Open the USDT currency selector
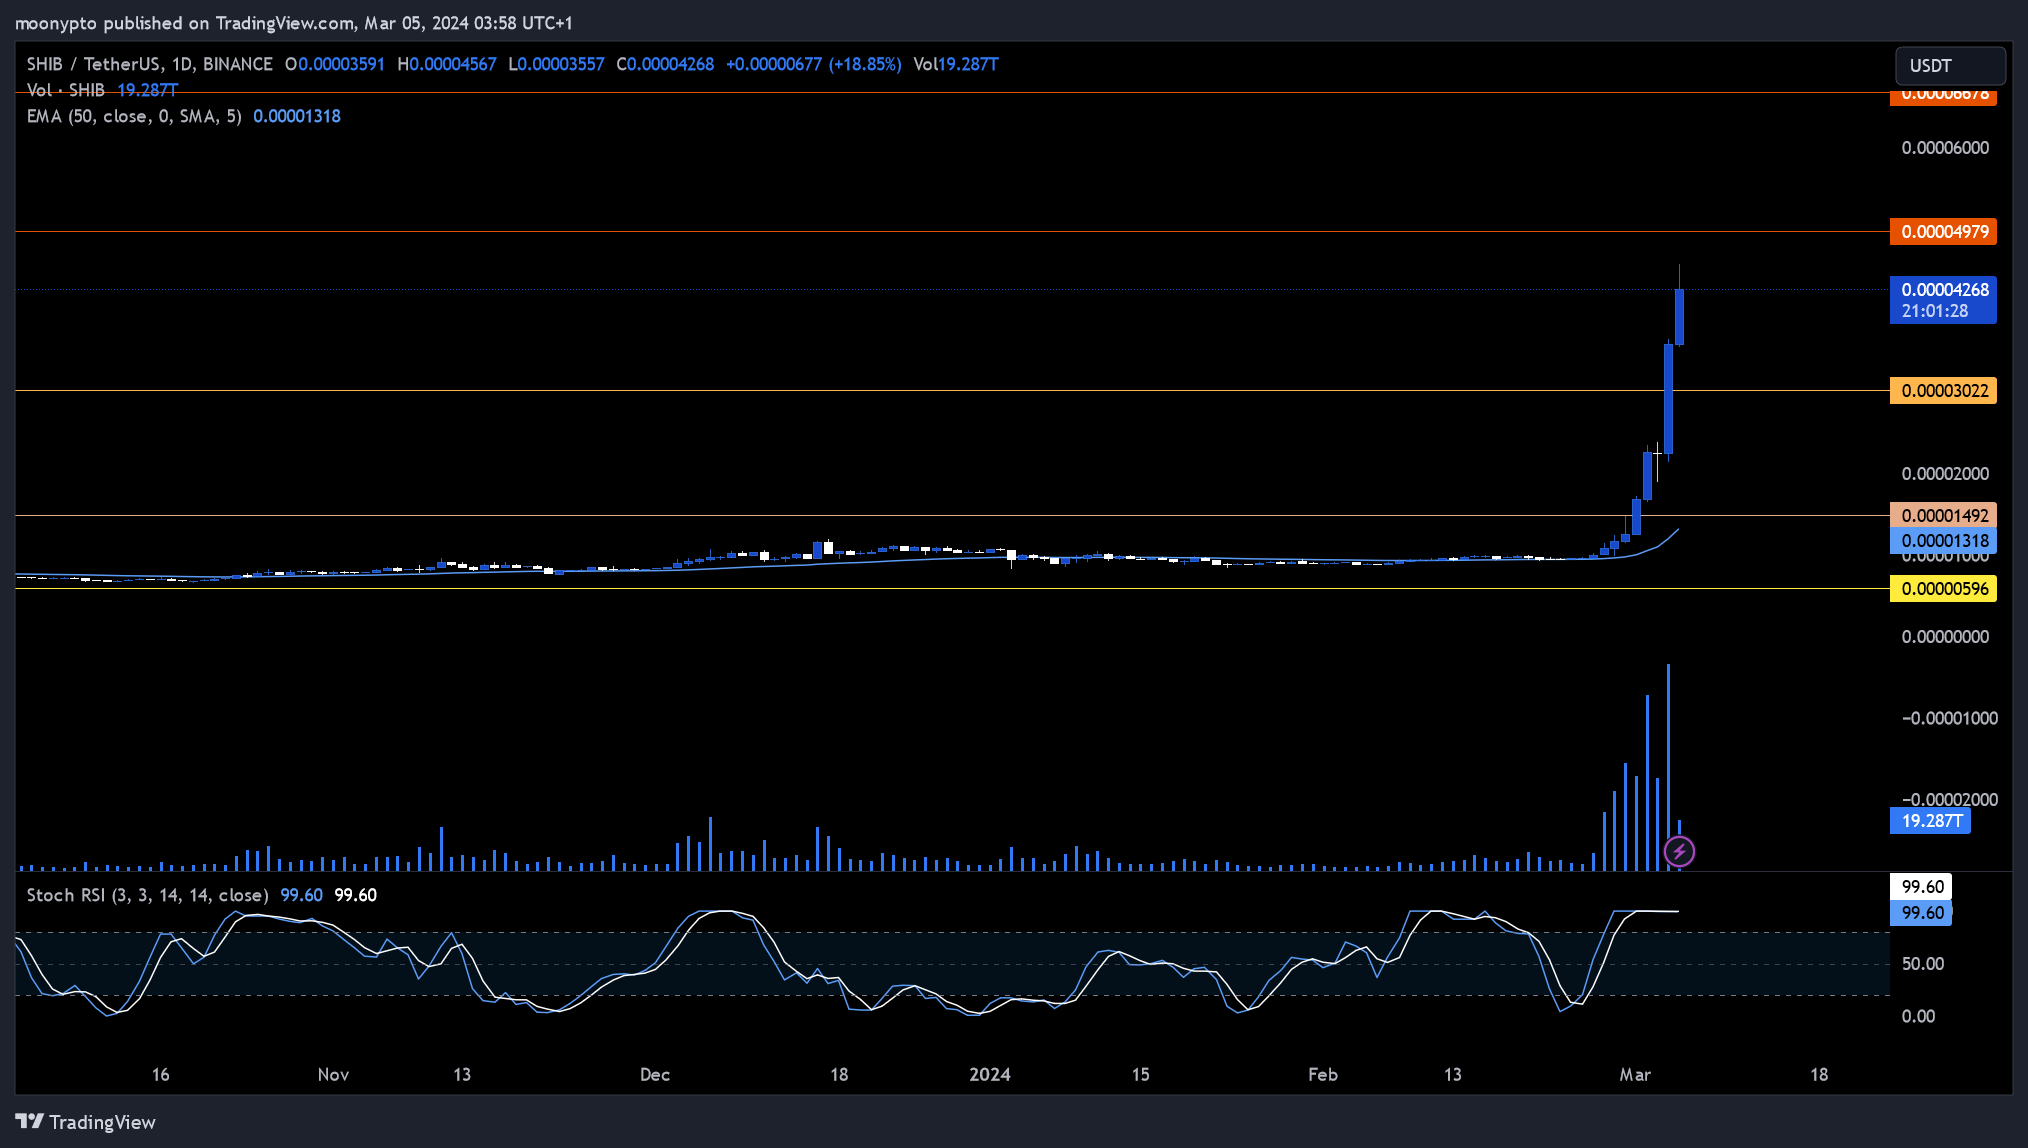2028x1148 pixels. [x=1950, y=66]
